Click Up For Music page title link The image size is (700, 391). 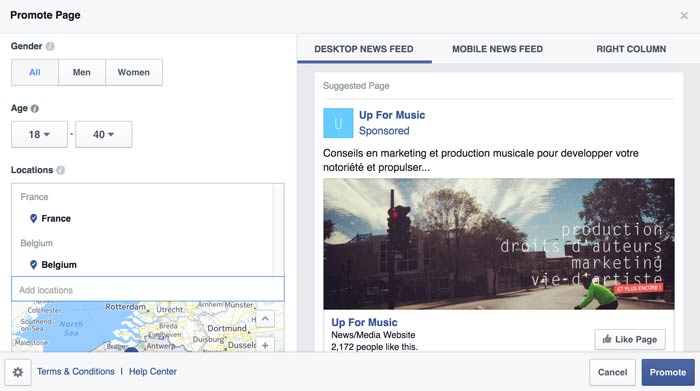392,115
